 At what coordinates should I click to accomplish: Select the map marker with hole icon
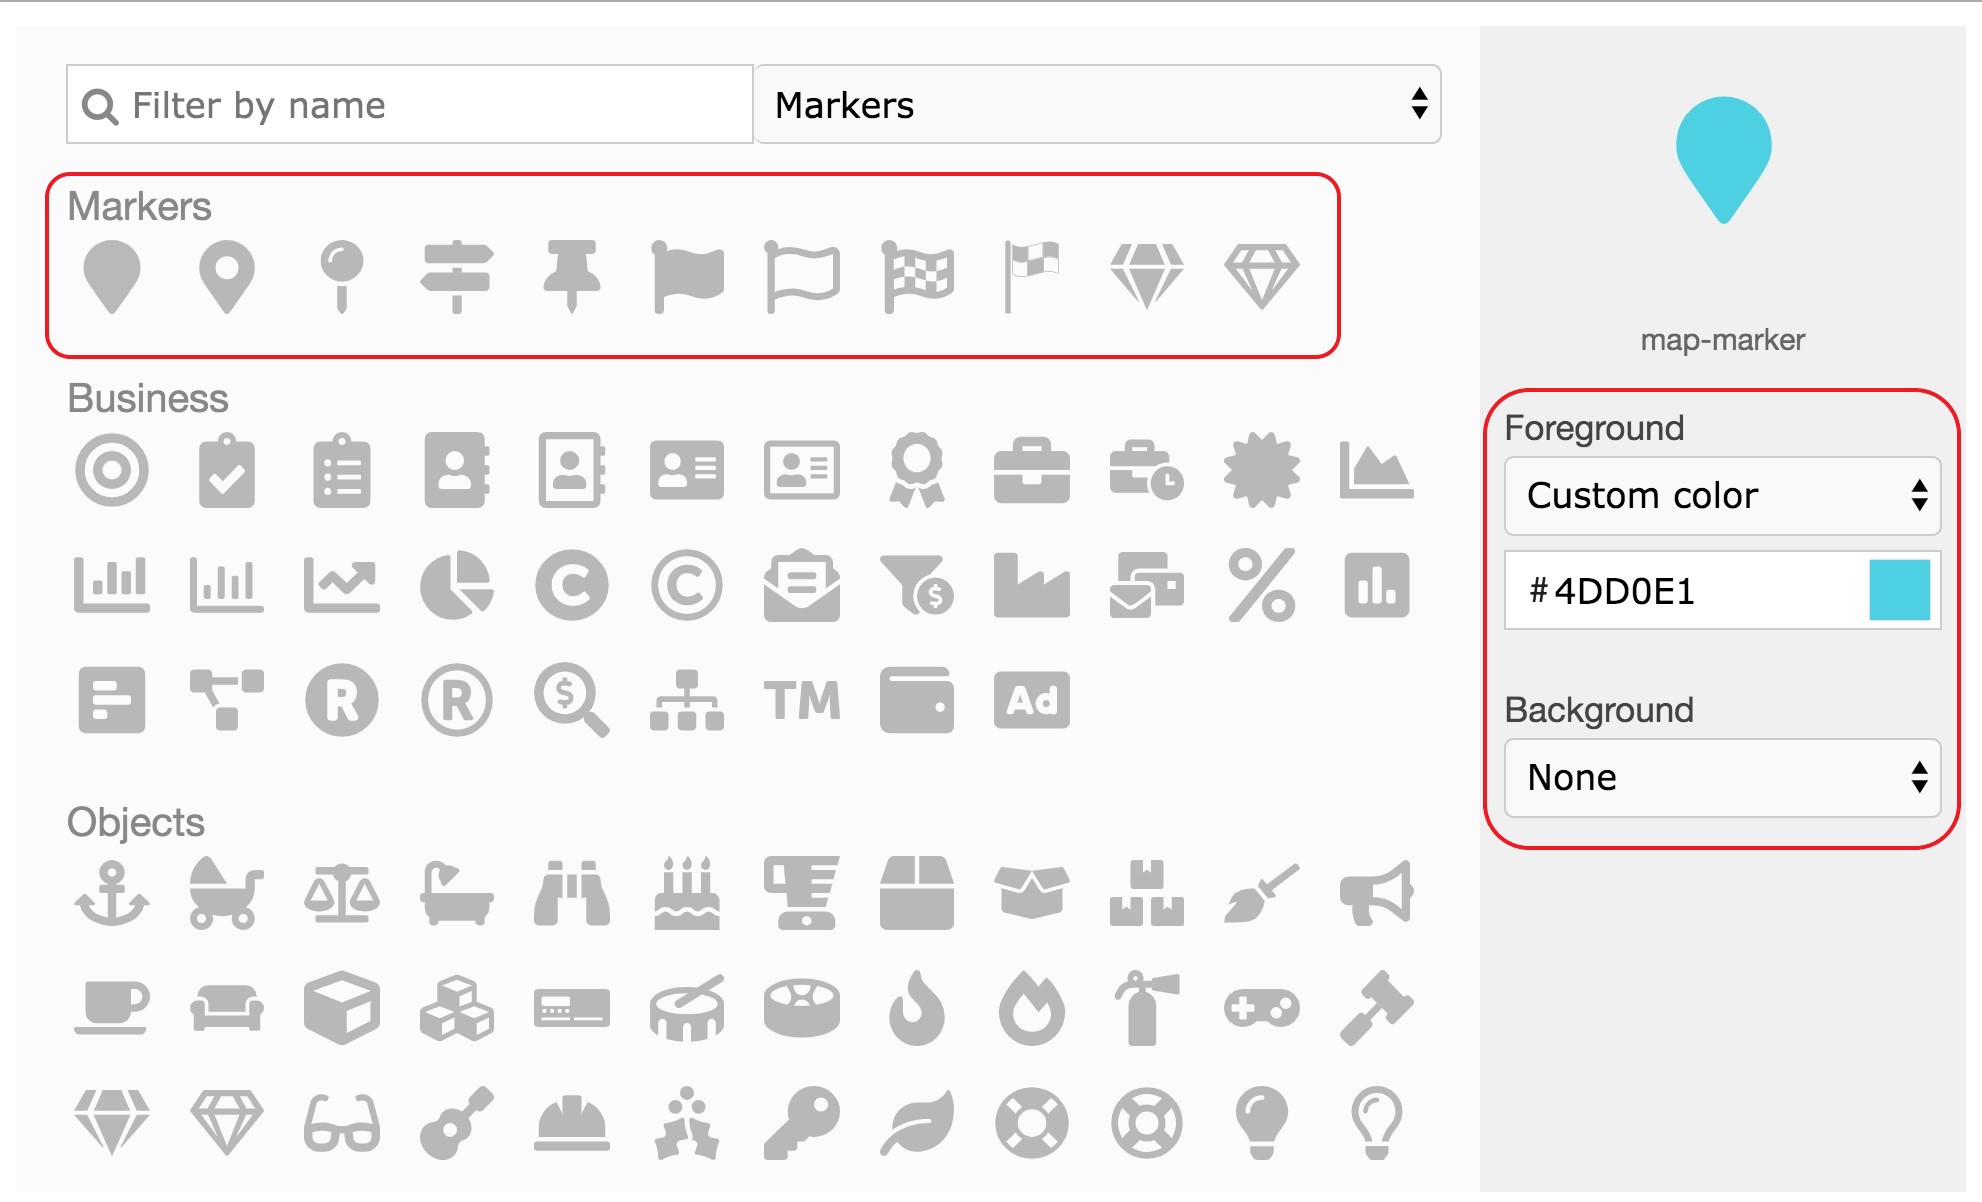226,276
